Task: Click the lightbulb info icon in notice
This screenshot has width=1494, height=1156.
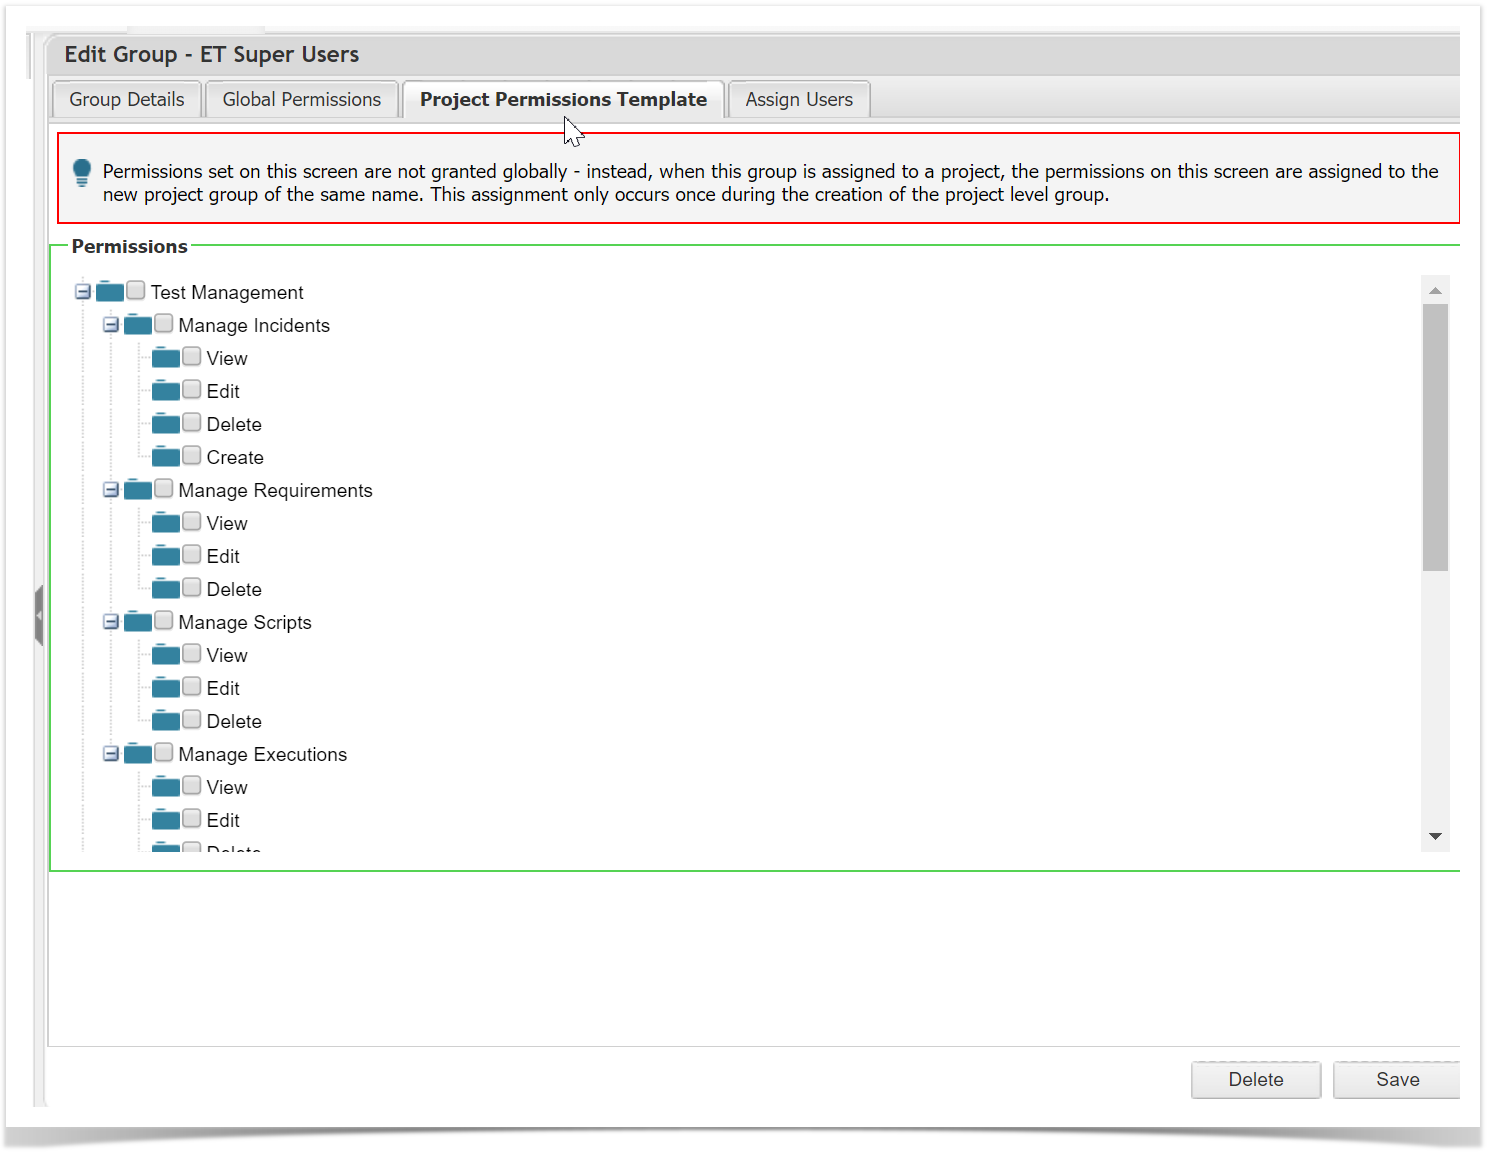Action: pos(82,173)
